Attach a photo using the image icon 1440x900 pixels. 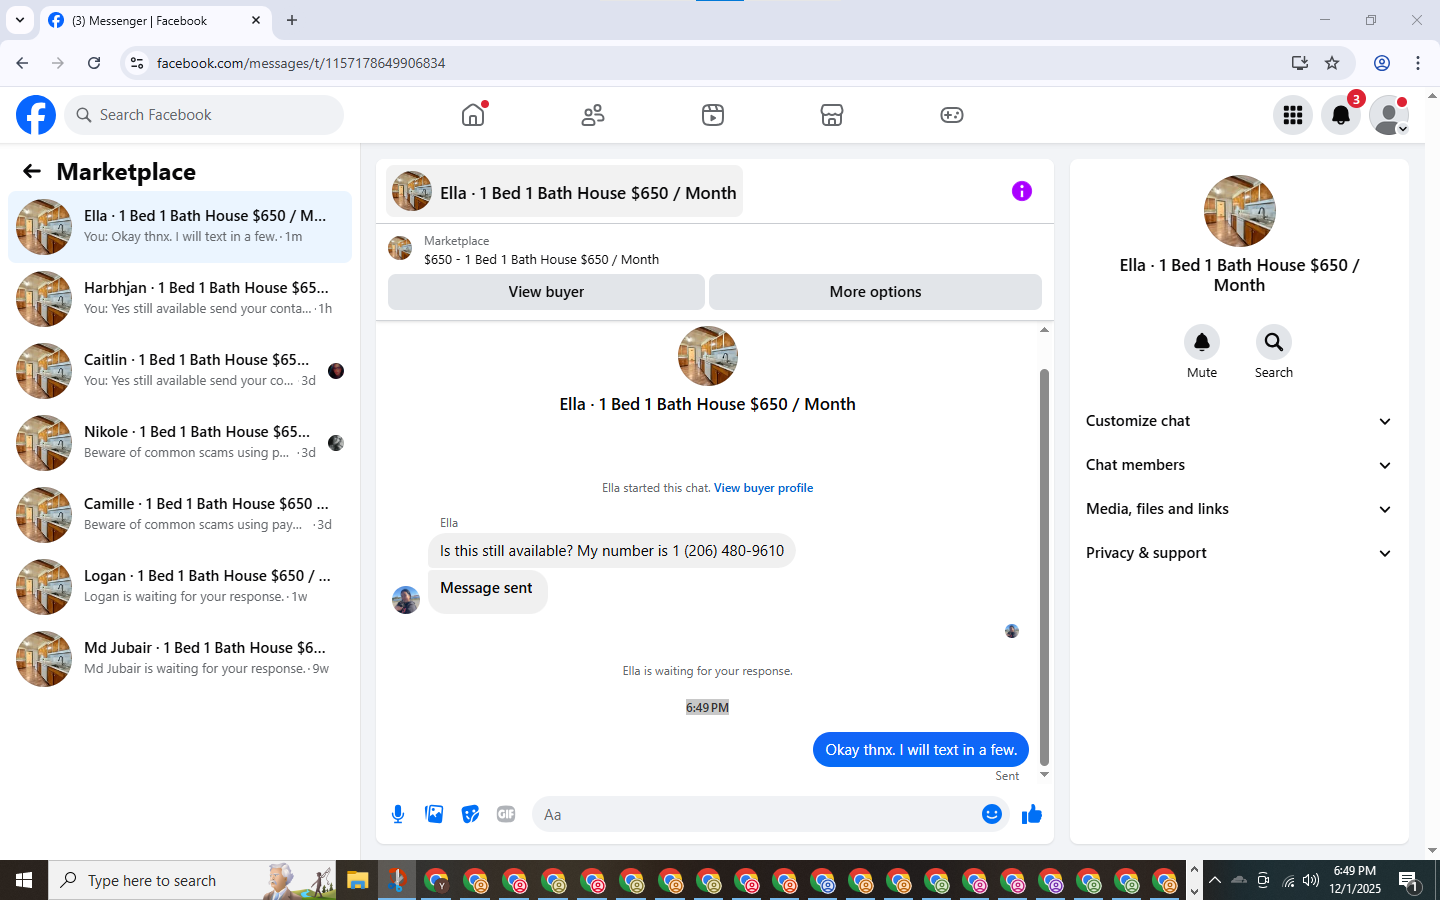pos(434,814)
